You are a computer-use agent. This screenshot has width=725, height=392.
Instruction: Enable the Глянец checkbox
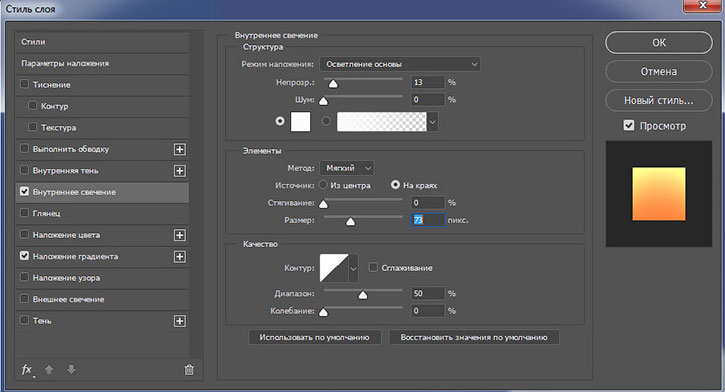[x=25, y=213]
